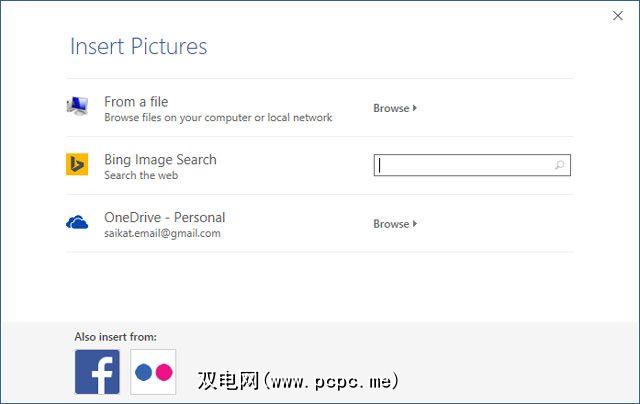Click the Search the web description

point(141,175)
